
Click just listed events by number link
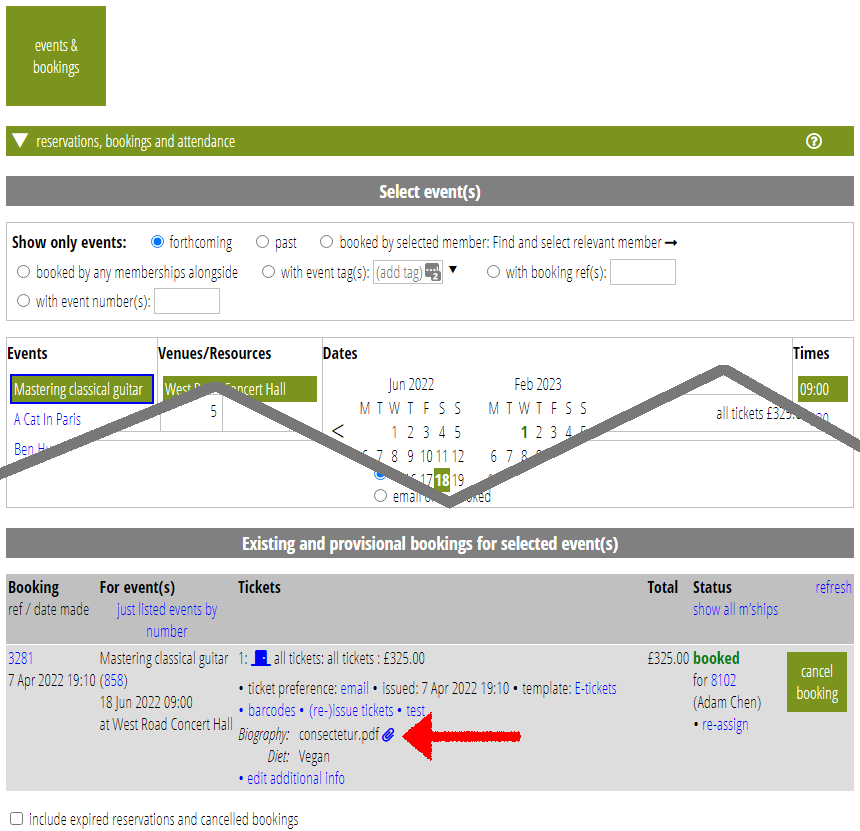tap(167, 620)
